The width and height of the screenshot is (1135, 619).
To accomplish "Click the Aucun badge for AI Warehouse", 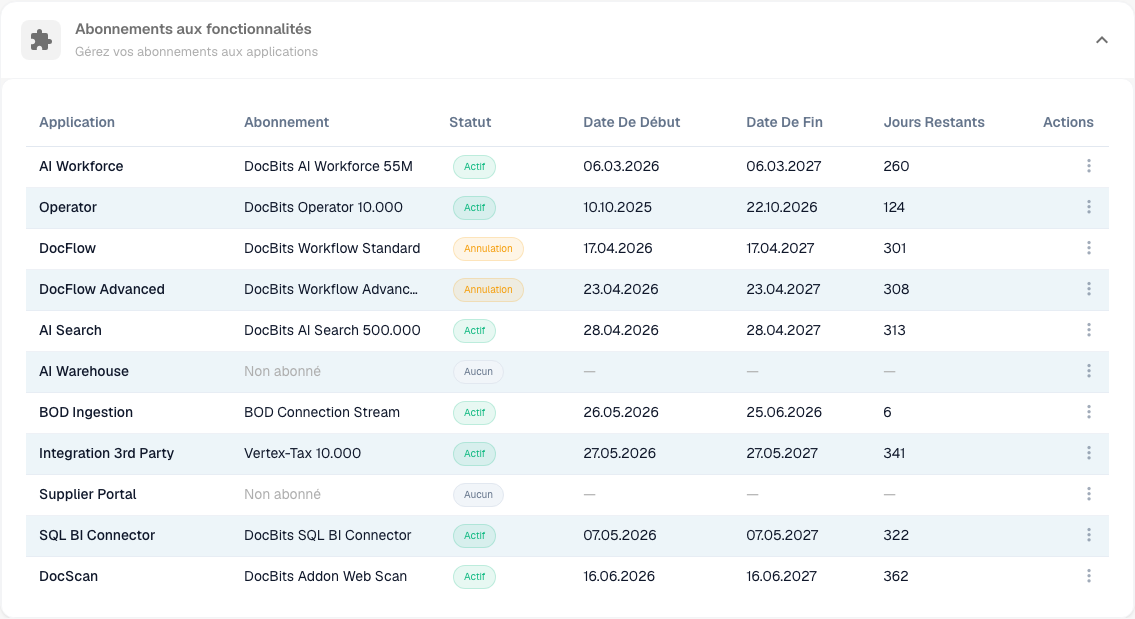I will pos(478,371).
